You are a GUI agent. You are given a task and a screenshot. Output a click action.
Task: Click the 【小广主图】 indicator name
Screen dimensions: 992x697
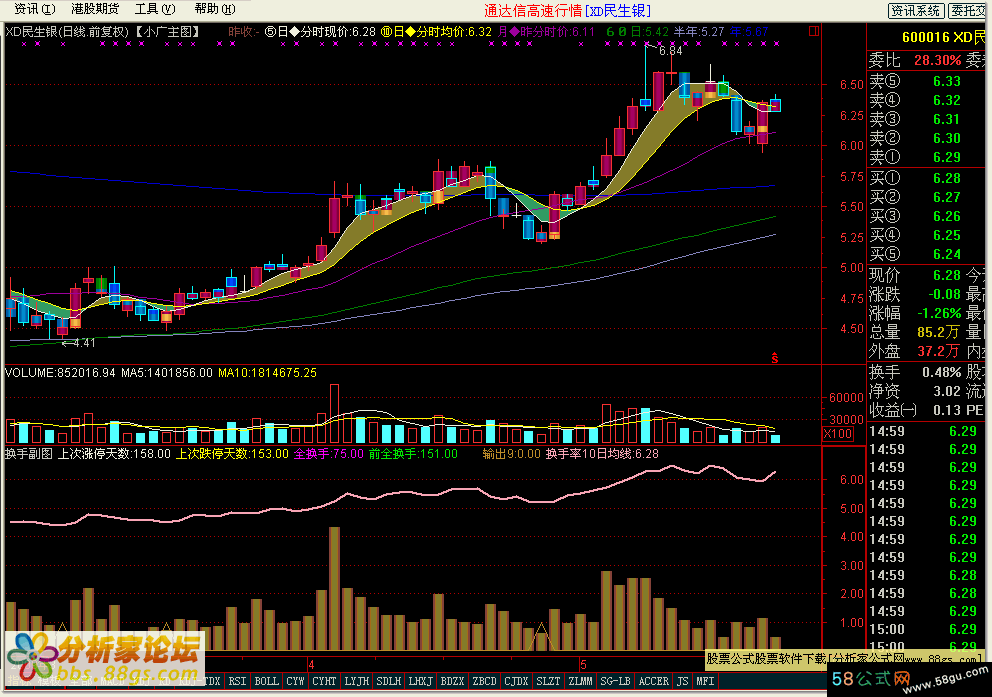click(167, 31)
